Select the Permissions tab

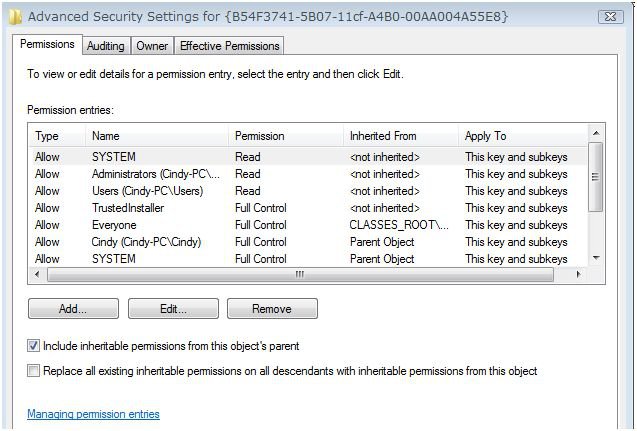[48, 44]
